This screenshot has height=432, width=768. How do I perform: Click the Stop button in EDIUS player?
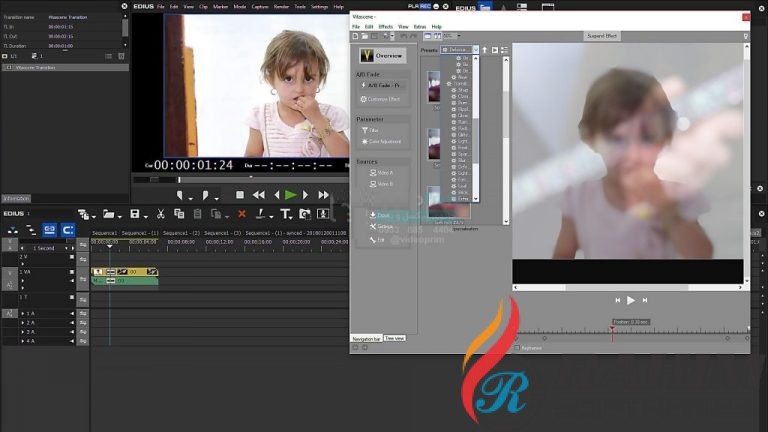(x=240, y=194)
